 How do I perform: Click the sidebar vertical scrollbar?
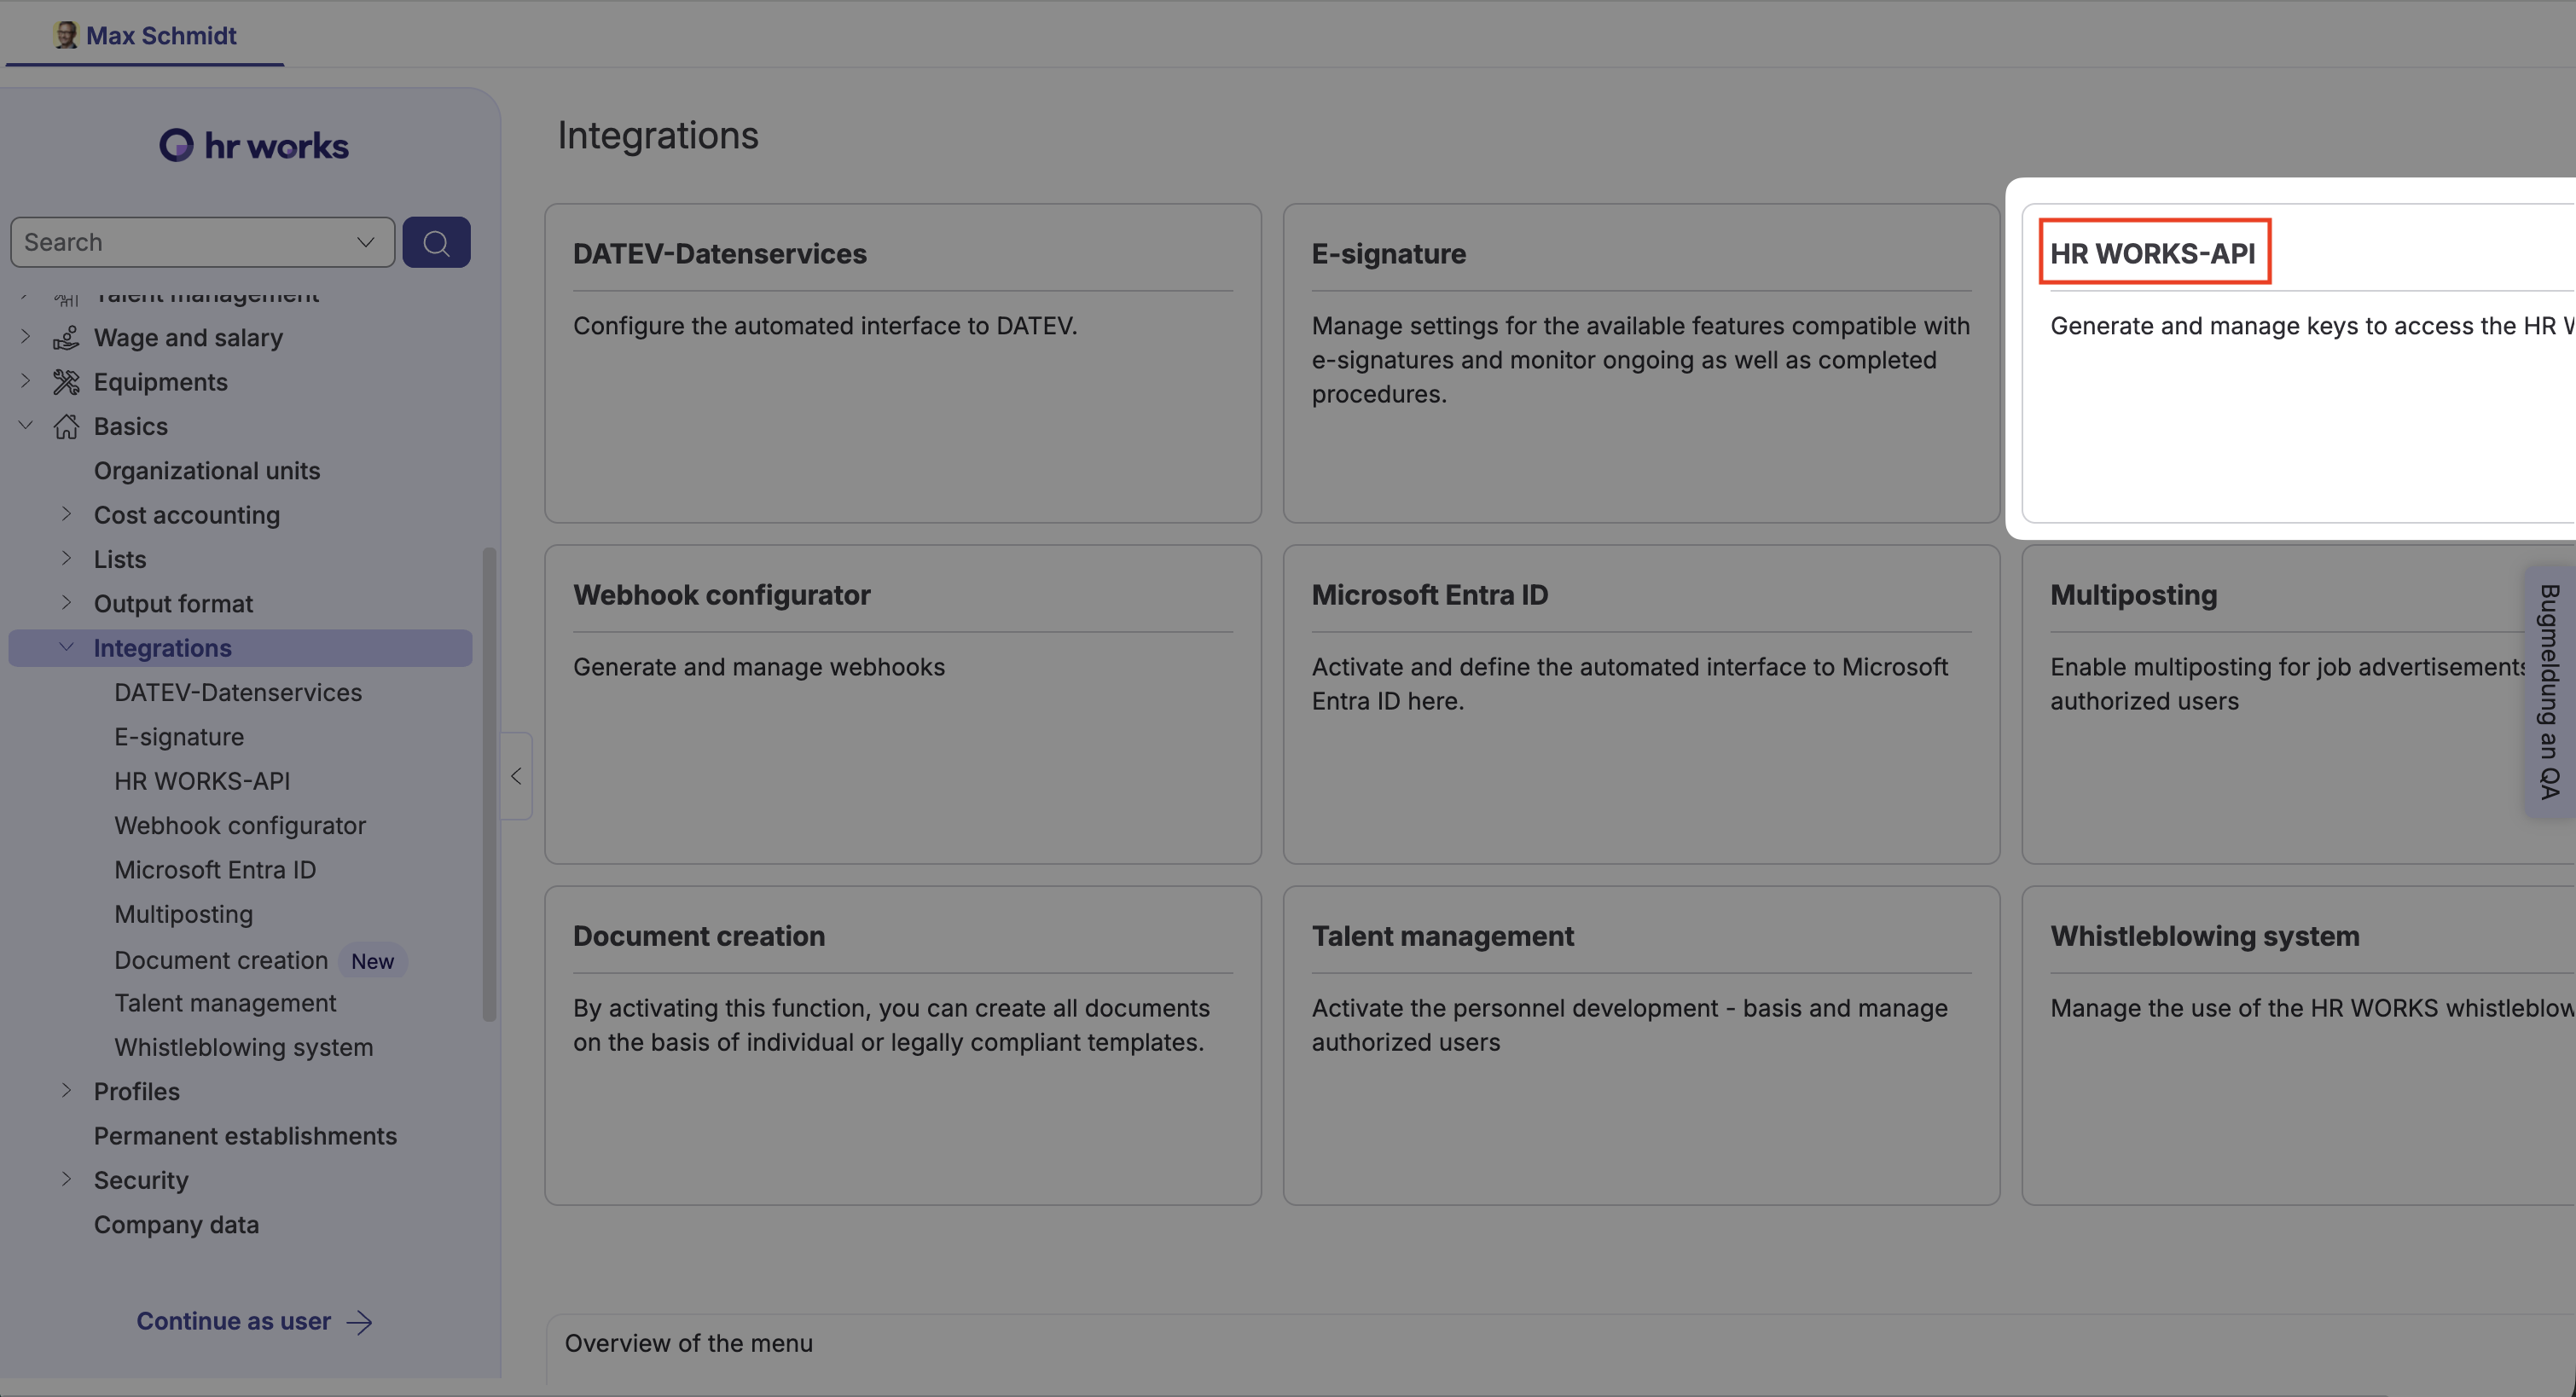tap(489, 784)
